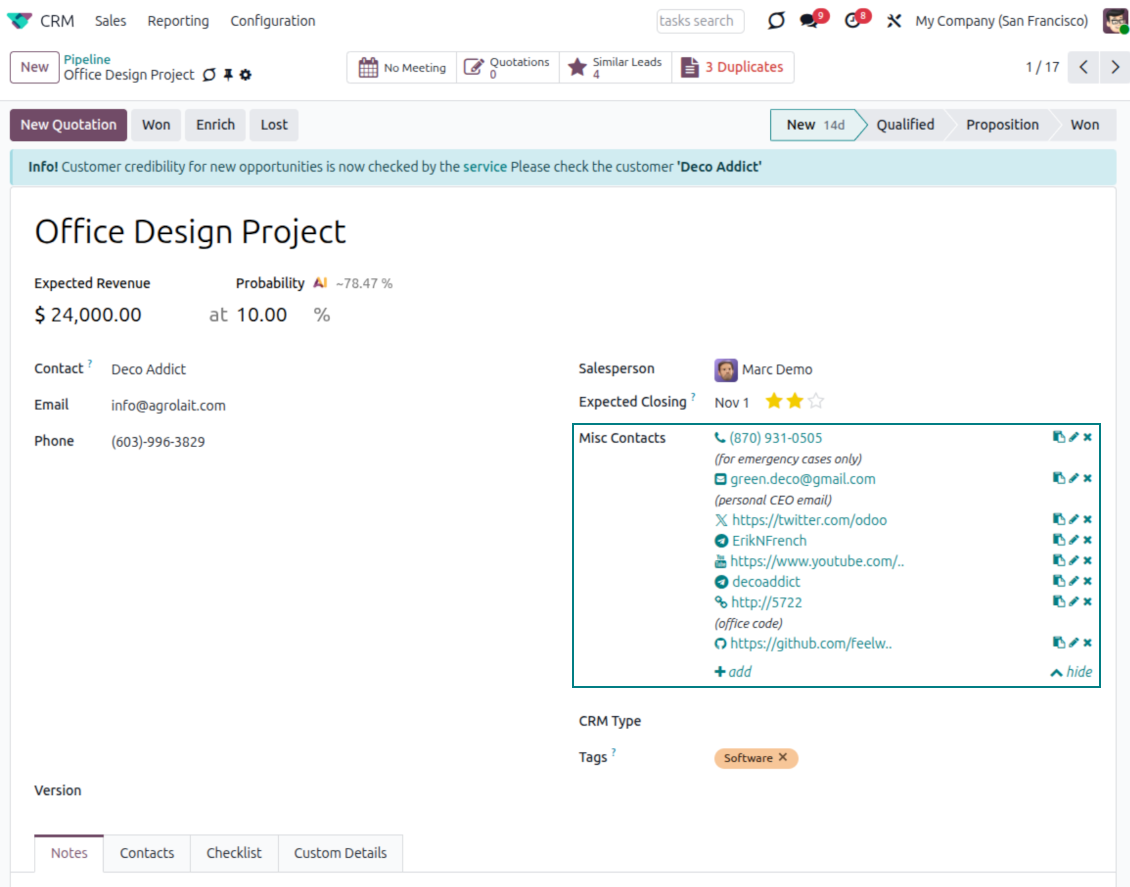Viewport: 1130px width, 887px height.
Task: Click the gear actions icon beside record title
Action: [x=246, y=75]
